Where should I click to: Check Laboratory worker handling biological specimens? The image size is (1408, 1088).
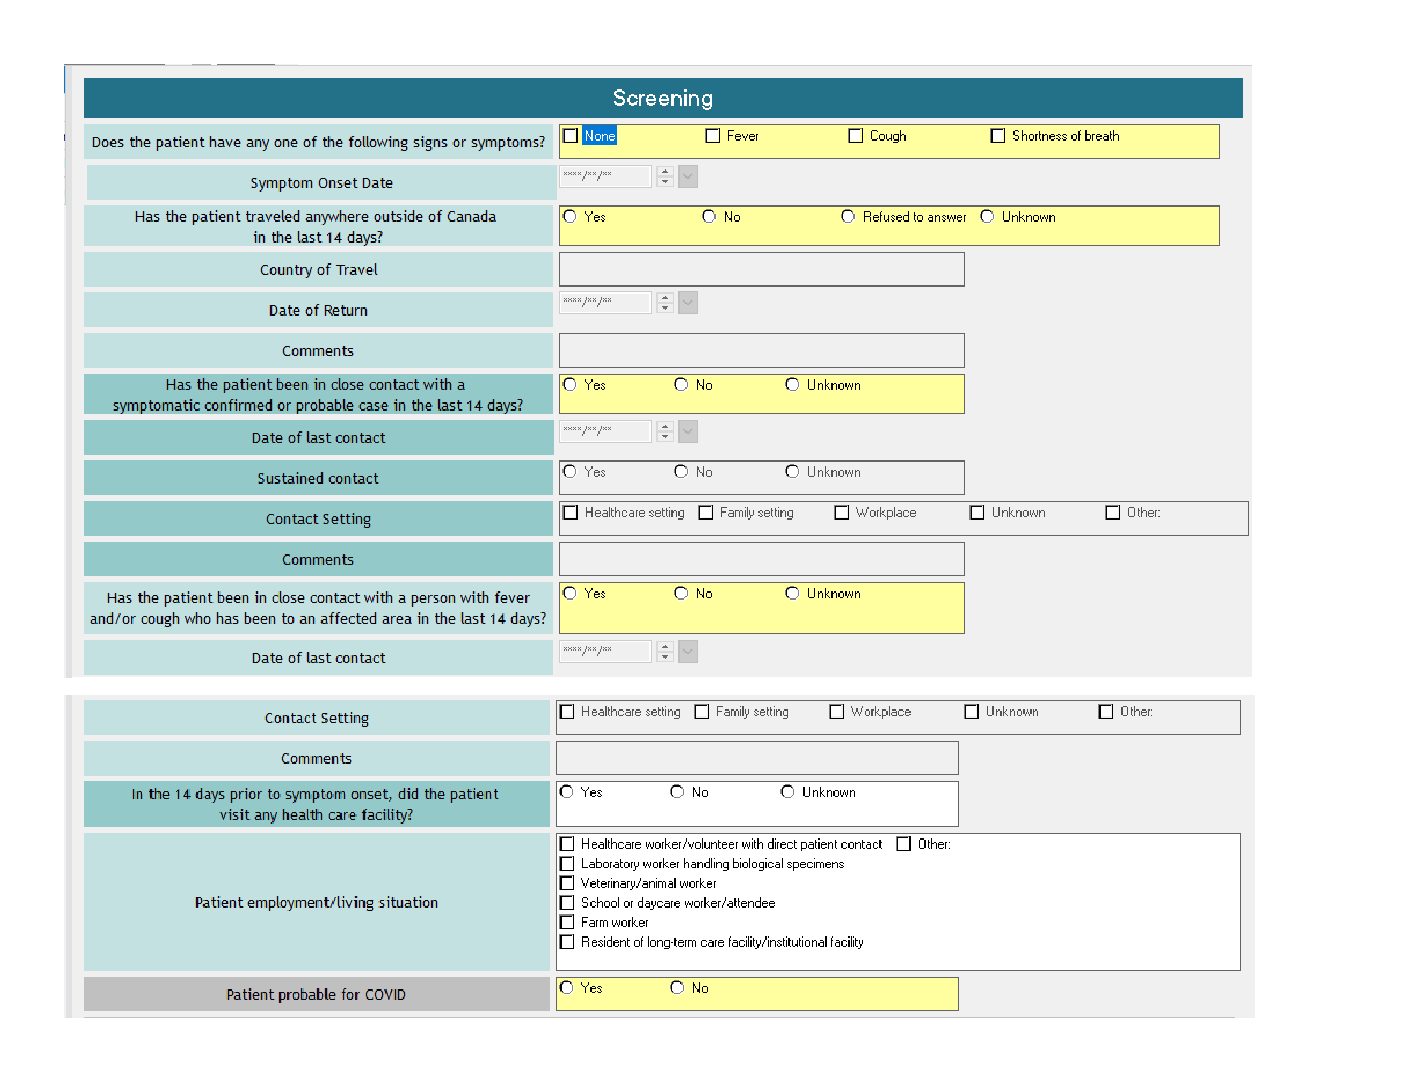click(568, 864)
